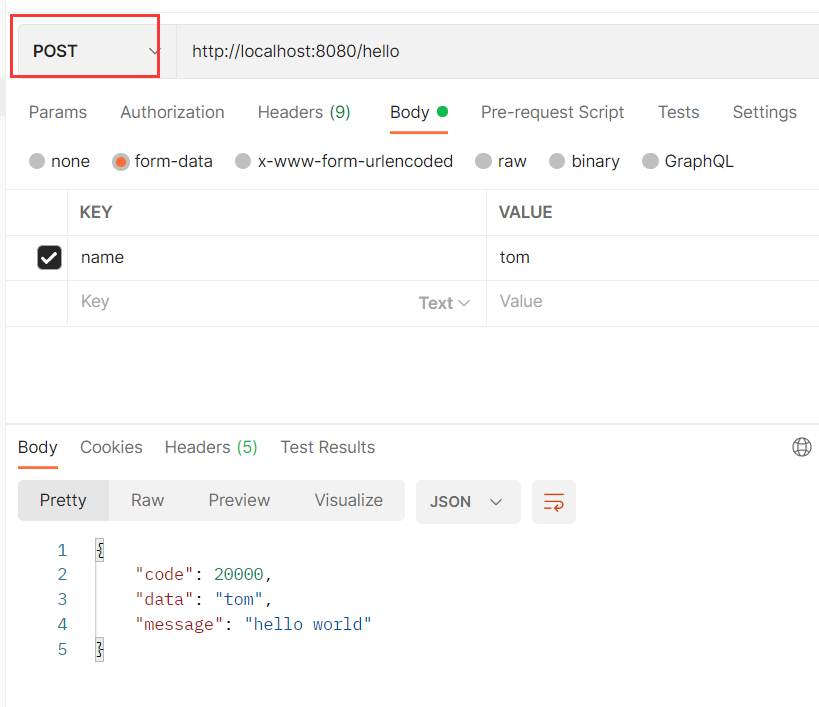Click the globe network icon in response panel
The height and width of the screenshot is (707, 819).
click(801, 447)
